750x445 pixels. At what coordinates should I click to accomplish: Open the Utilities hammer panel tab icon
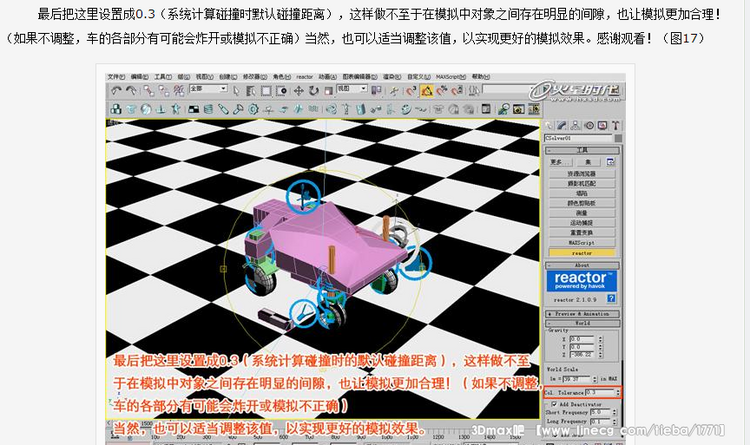click(615, 125)
